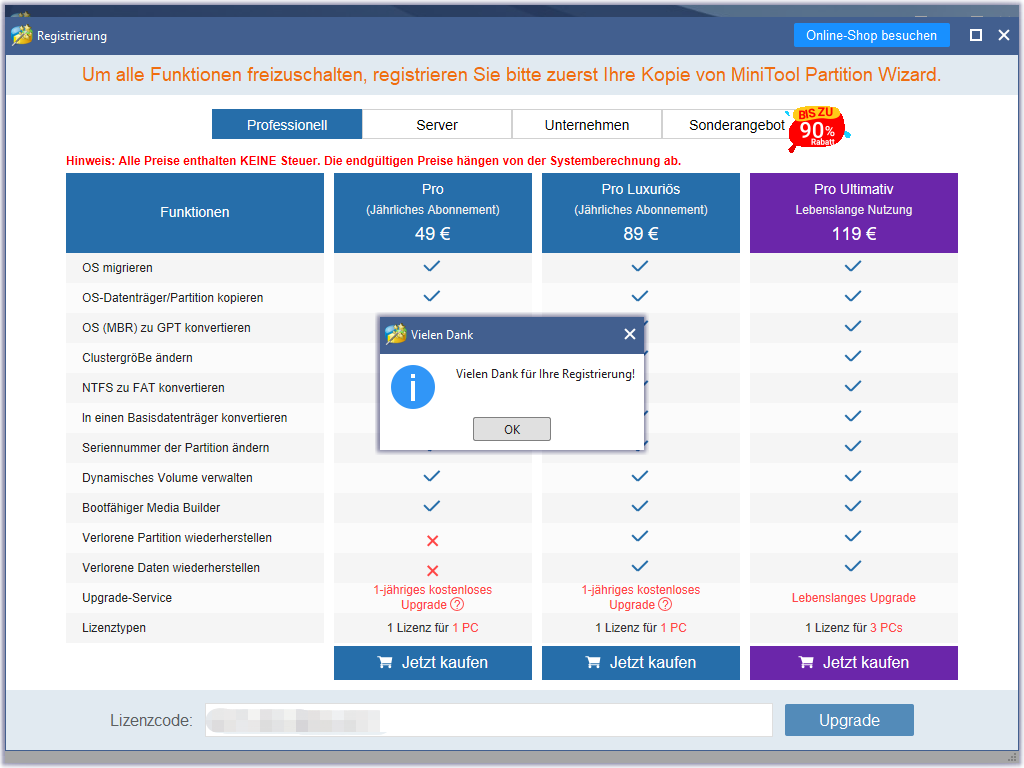1024x768 pixels.
Task: Click the MiniTool icon in the Vielen Dank dialog title
Action: pyautogui.click(x=395, y=334)
